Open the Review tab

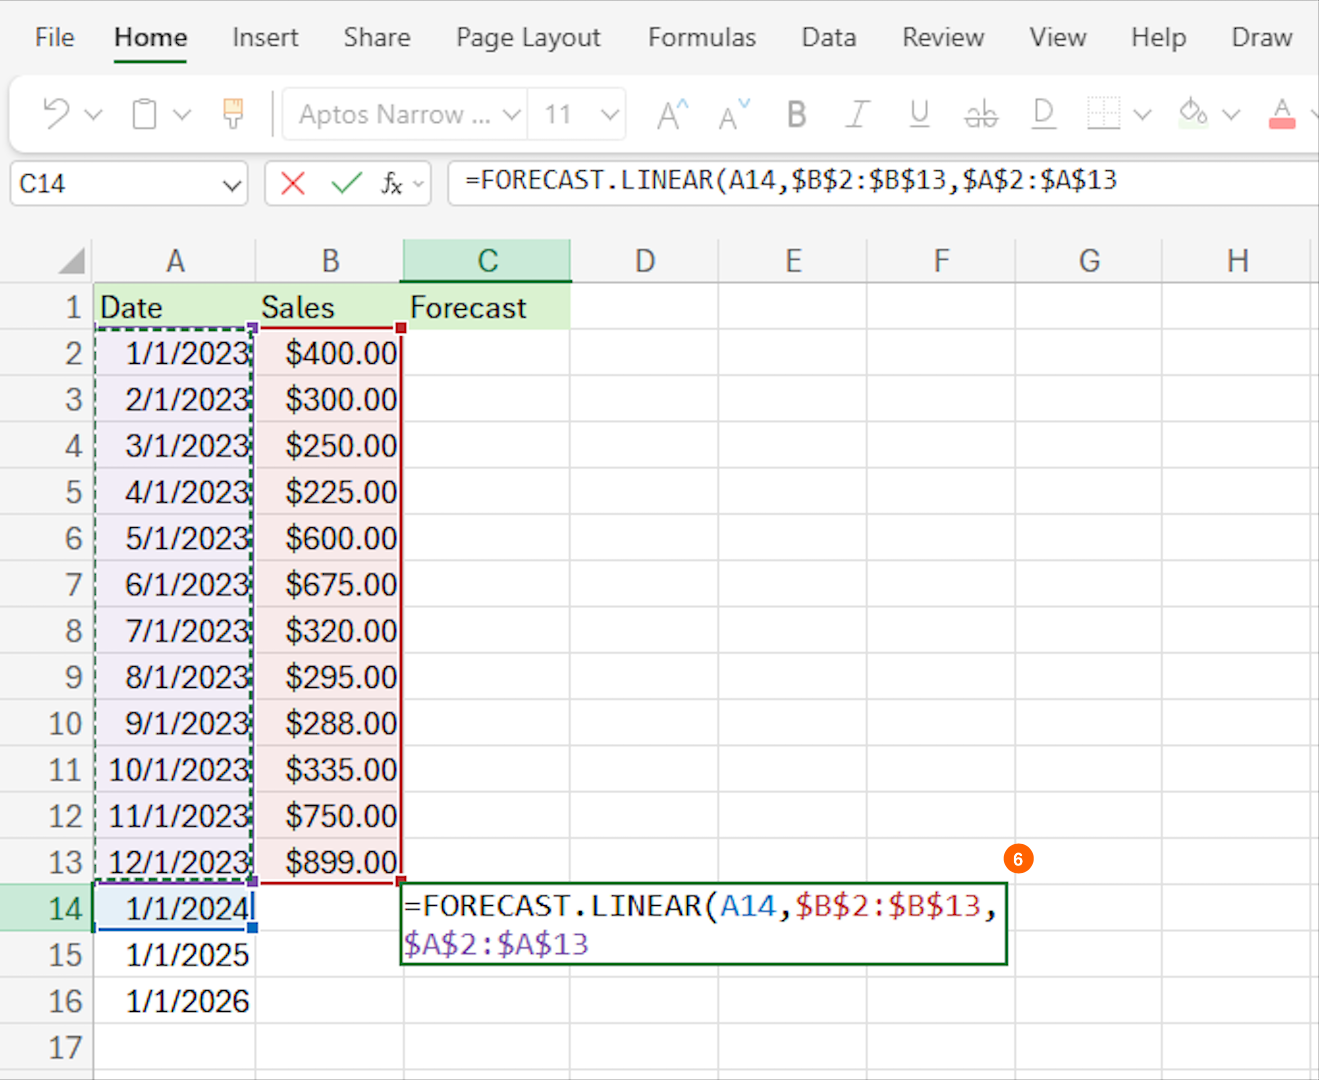point(943,37)
